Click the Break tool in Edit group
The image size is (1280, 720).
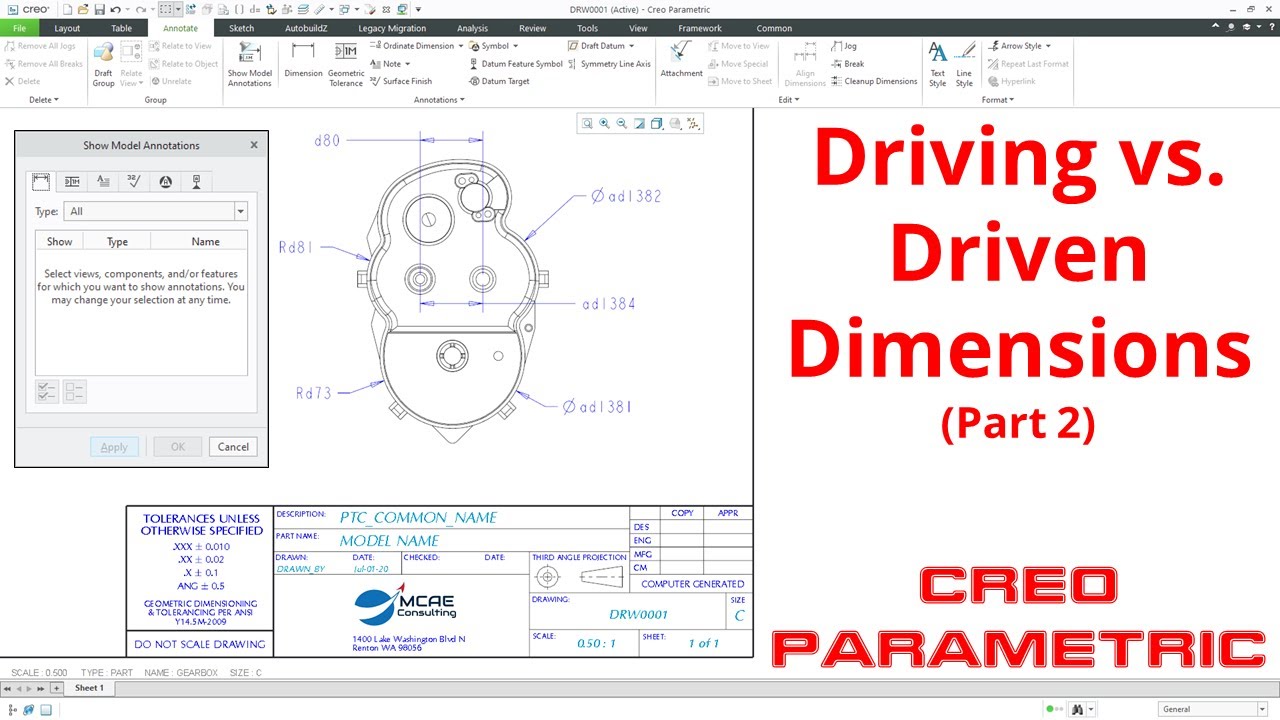pos(847,63)
